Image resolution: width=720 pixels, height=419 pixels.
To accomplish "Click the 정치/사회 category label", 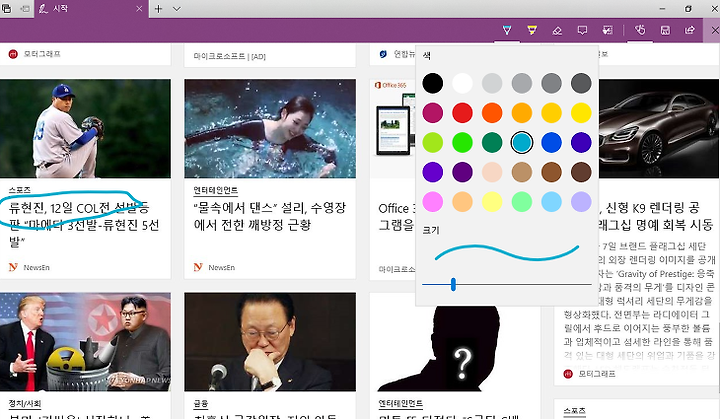I will (x=25, y=403).
